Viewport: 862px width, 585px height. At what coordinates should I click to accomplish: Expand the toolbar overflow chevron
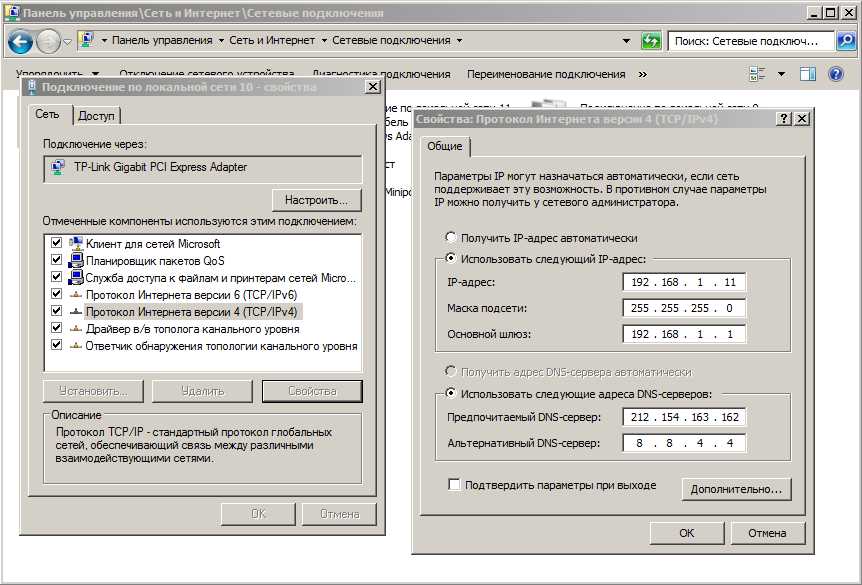[642, 74]
